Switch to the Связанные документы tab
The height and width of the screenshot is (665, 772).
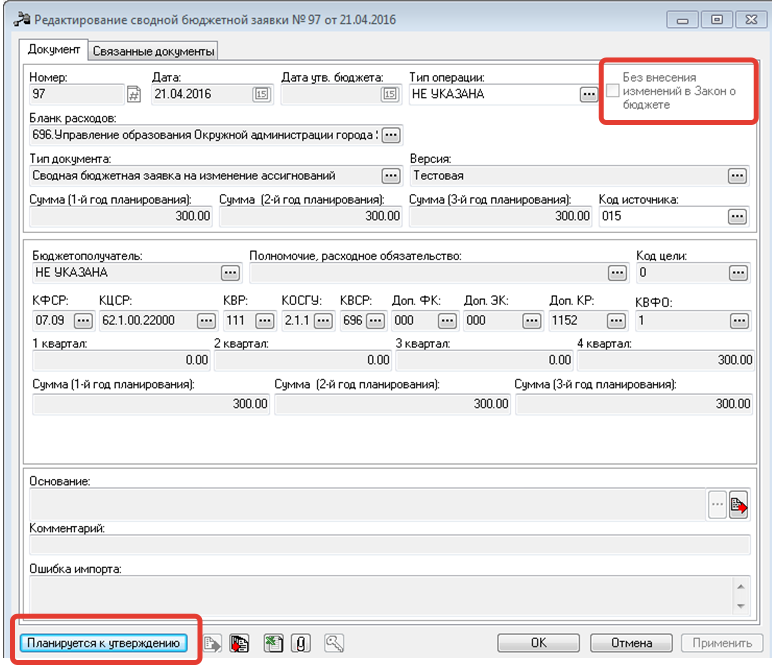point(154,51)
